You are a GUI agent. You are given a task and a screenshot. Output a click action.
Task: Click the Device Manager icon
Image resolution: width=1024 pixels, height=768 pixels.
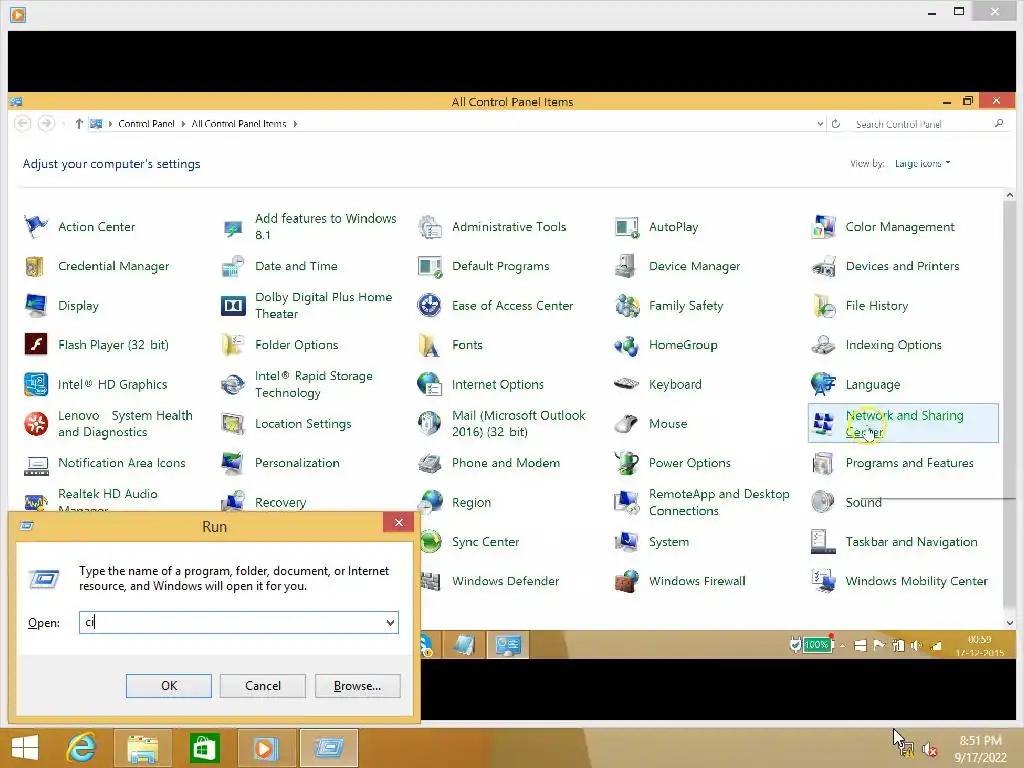pyautogui.click(x=627, y=266)
